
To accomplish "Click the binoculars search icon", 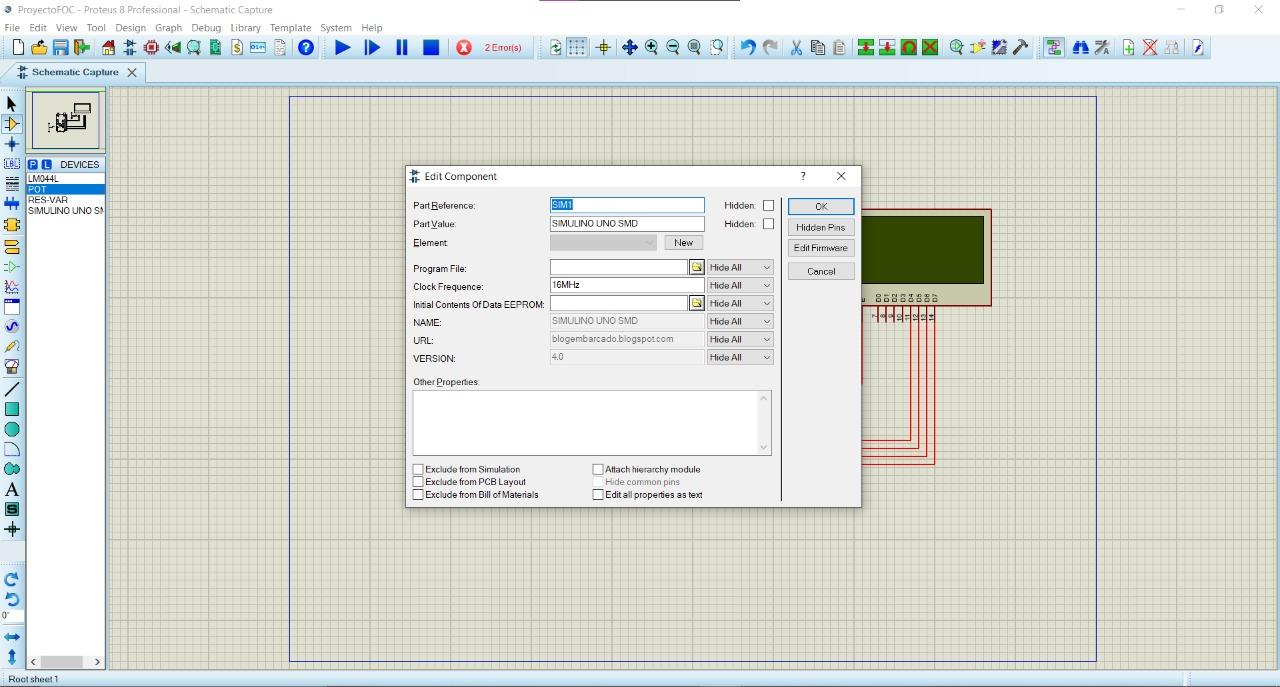I will 1080,47.
